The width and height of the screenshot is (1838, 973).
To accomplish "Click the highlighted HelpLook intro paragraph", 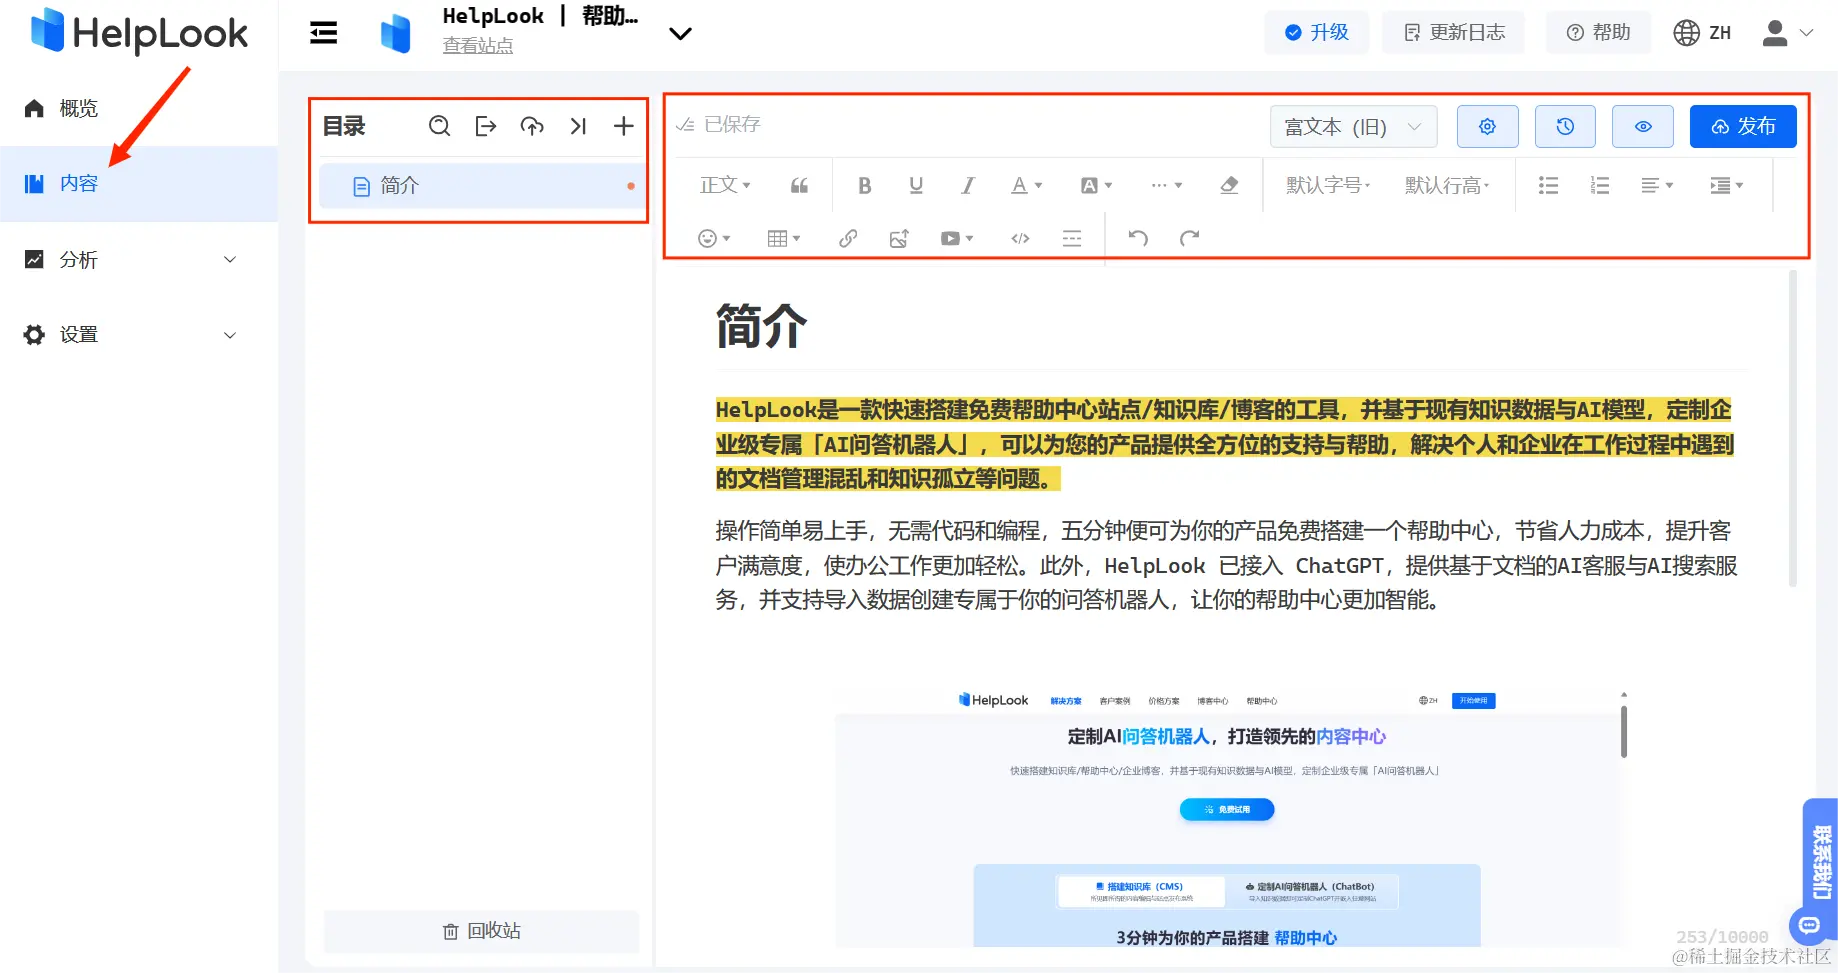I will pyautogui.click(x=1225, y=444).
